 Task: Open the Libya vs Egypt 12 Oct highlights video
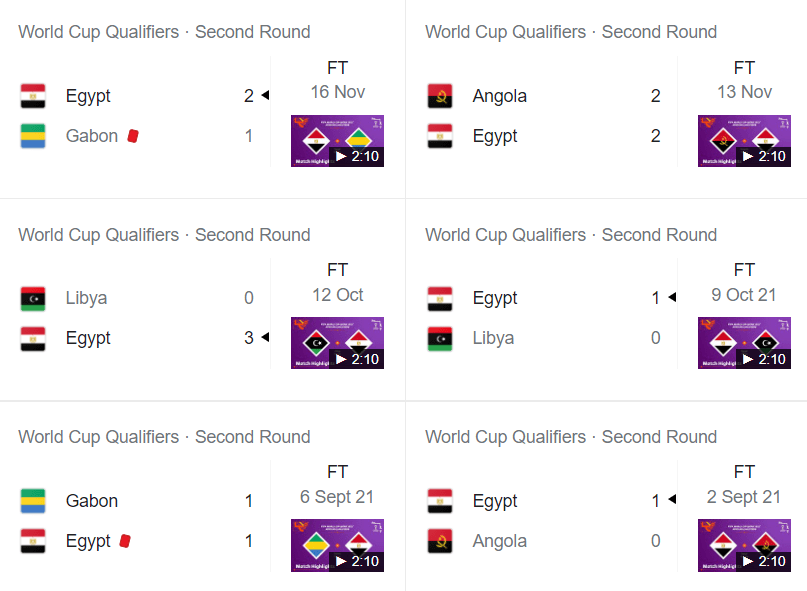tap(337, 343)
